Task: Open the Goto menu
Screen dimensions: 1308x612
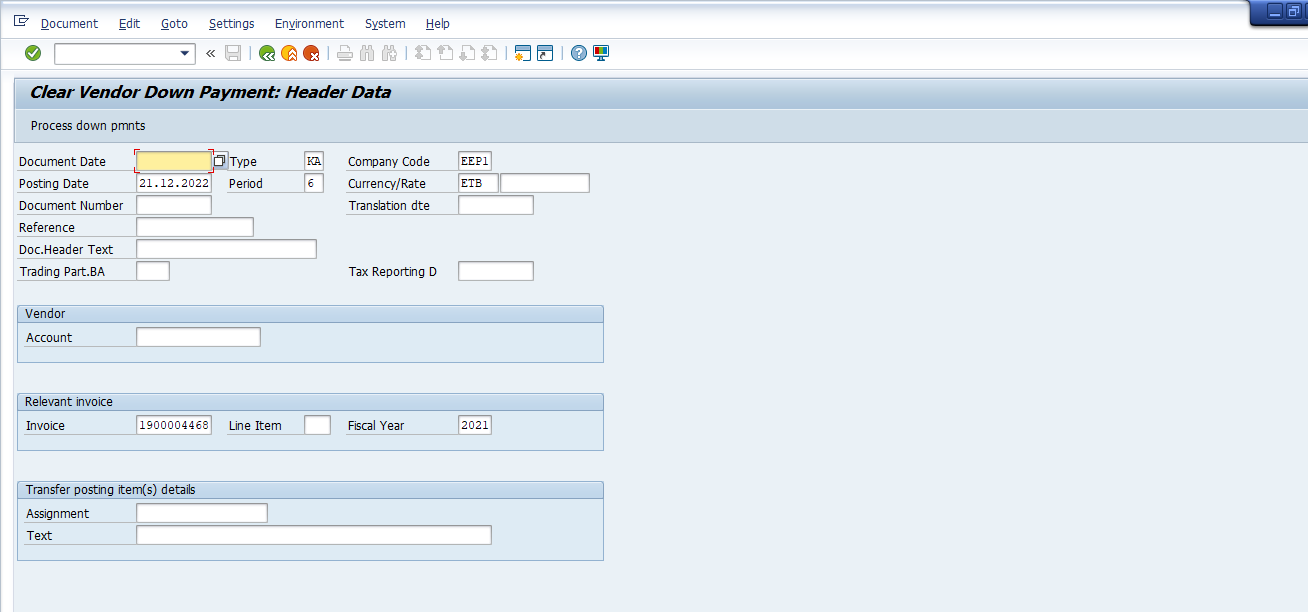Action: click(174, 23)
